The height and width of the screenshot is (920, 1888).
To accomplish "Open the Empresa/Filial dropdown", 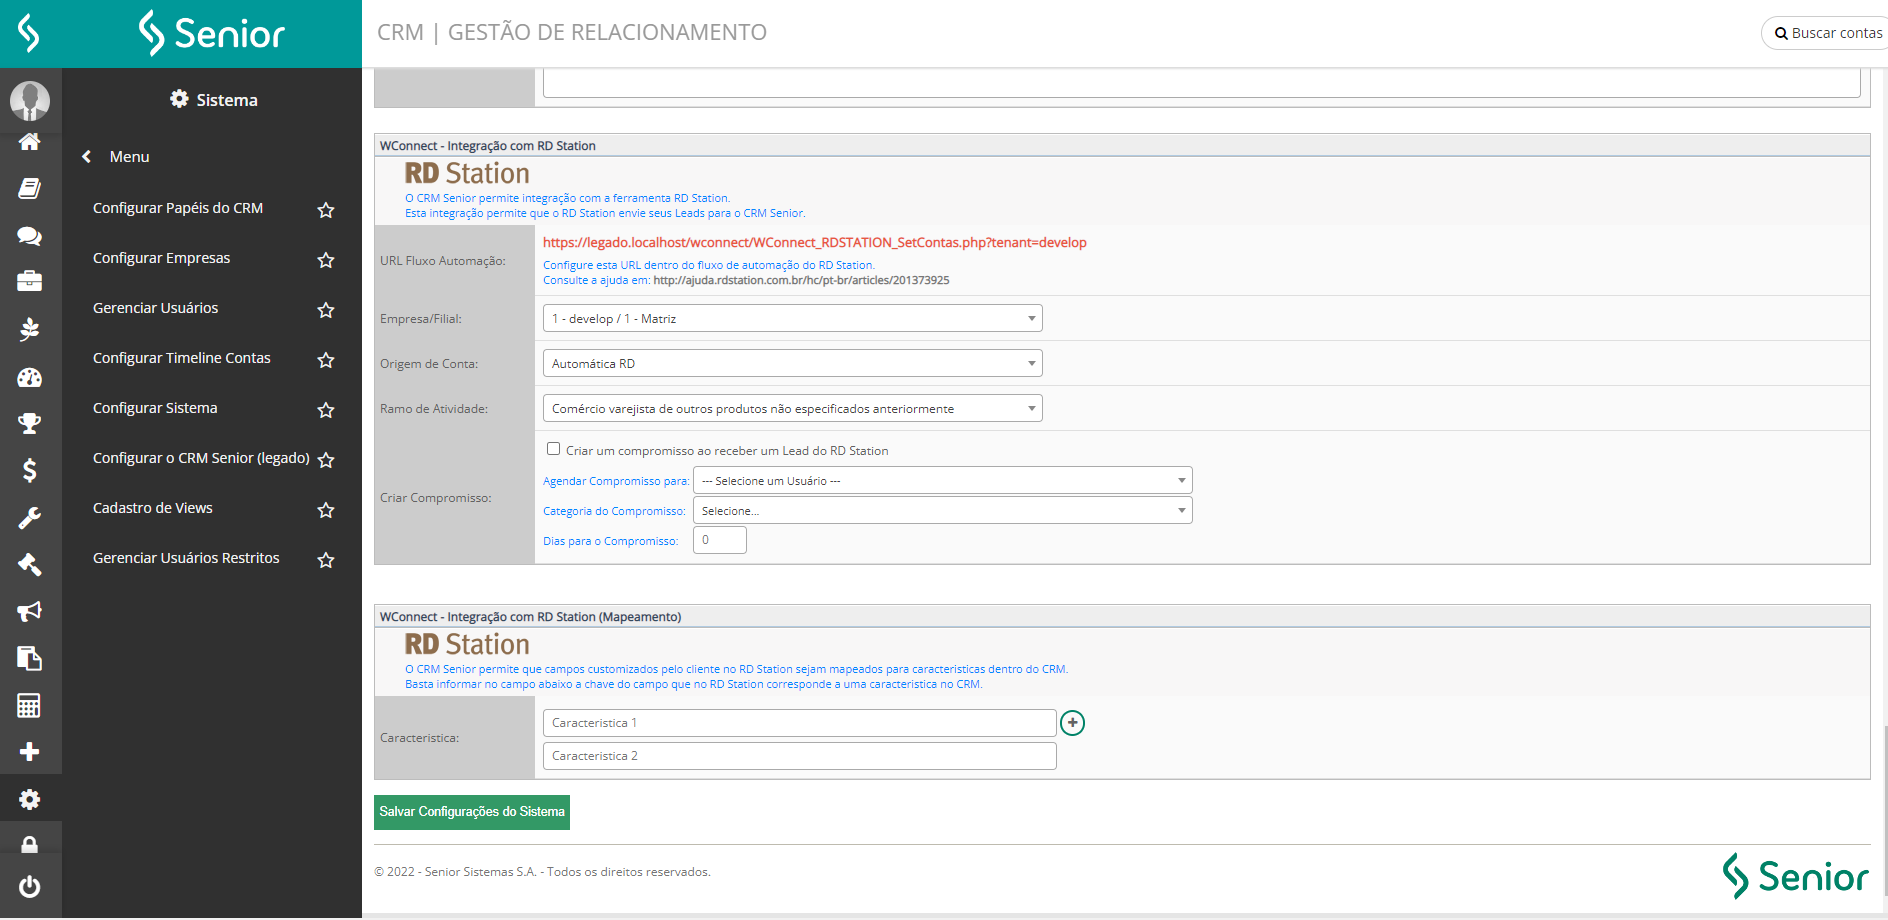I will pyautogui.click(x=792, y=319).
